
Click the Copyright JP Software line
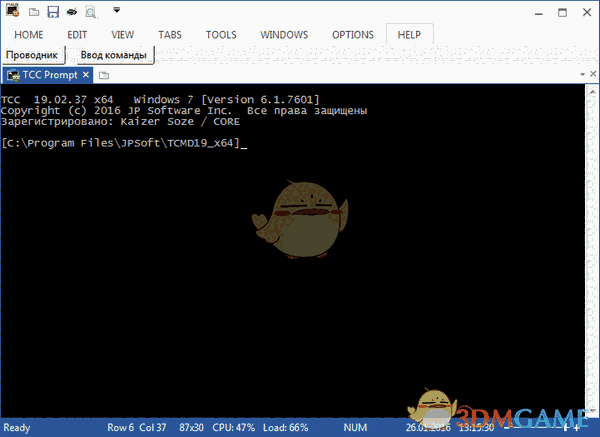tap(184, 111)
